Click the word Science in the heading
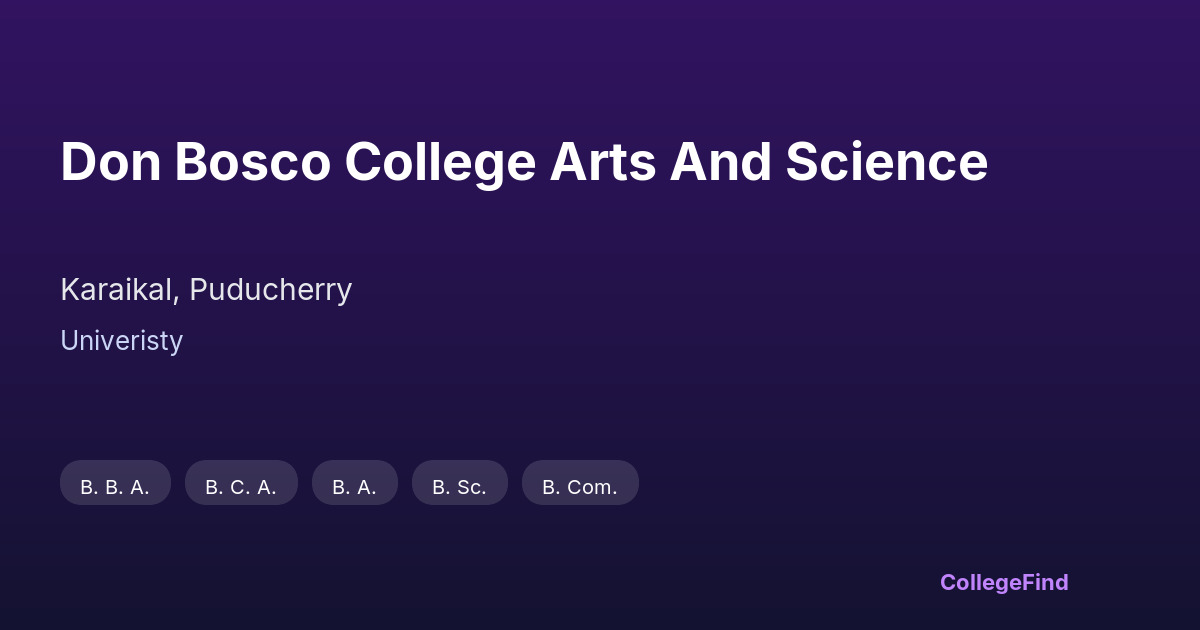This screenshot has width=1200, height=630. 886,162
